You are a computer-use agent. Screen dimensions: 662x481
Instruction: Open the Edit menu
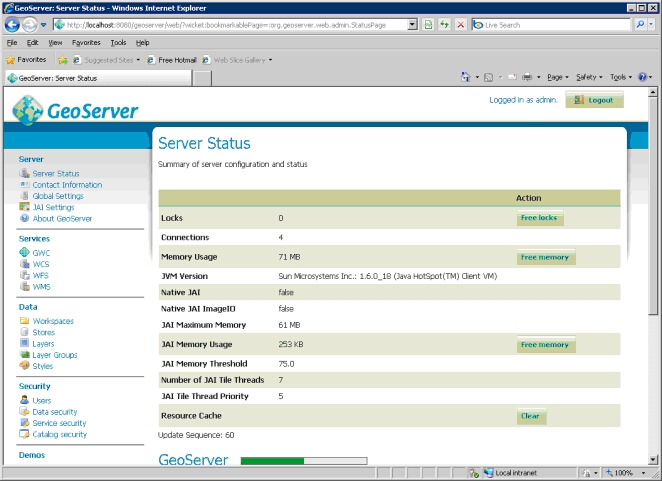coord(32,43)
